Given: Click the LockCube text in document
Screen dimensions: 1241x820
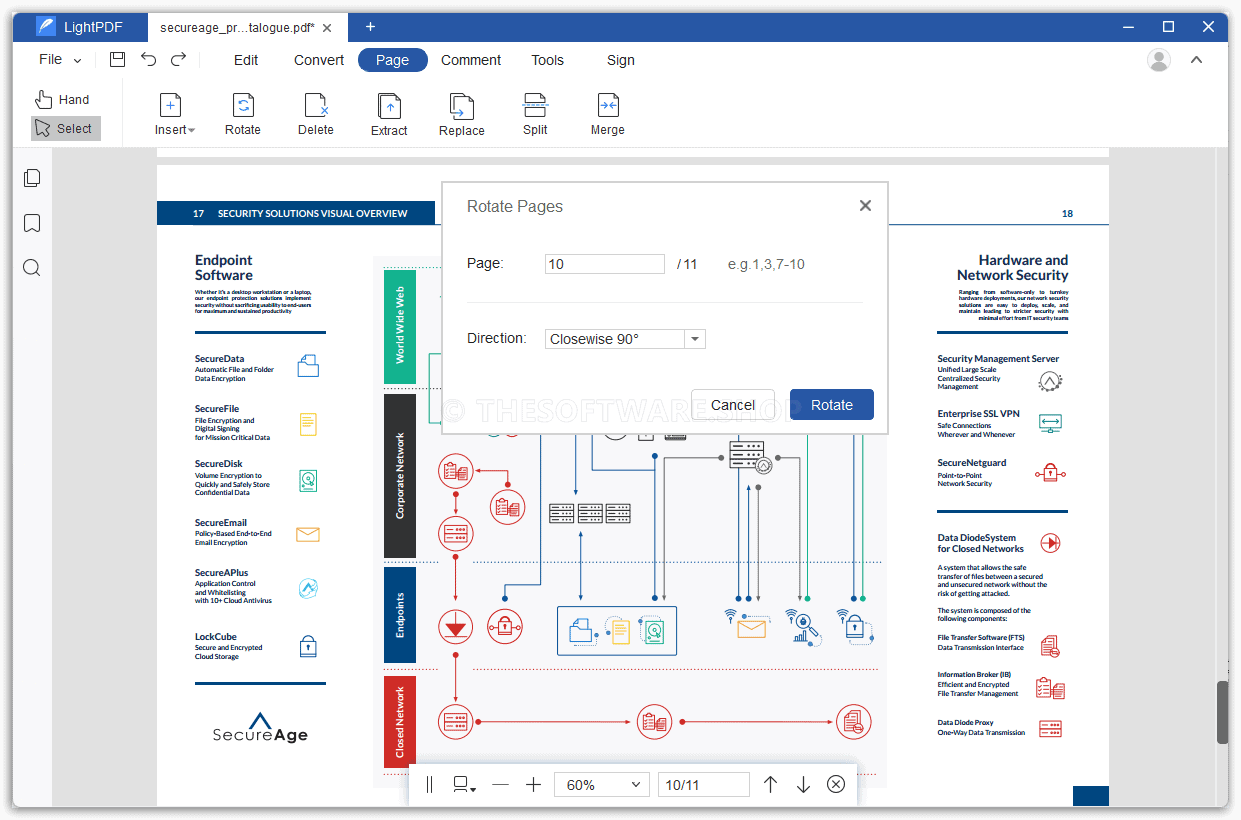Looking at the screenshot, I should [x=215, y=636].
